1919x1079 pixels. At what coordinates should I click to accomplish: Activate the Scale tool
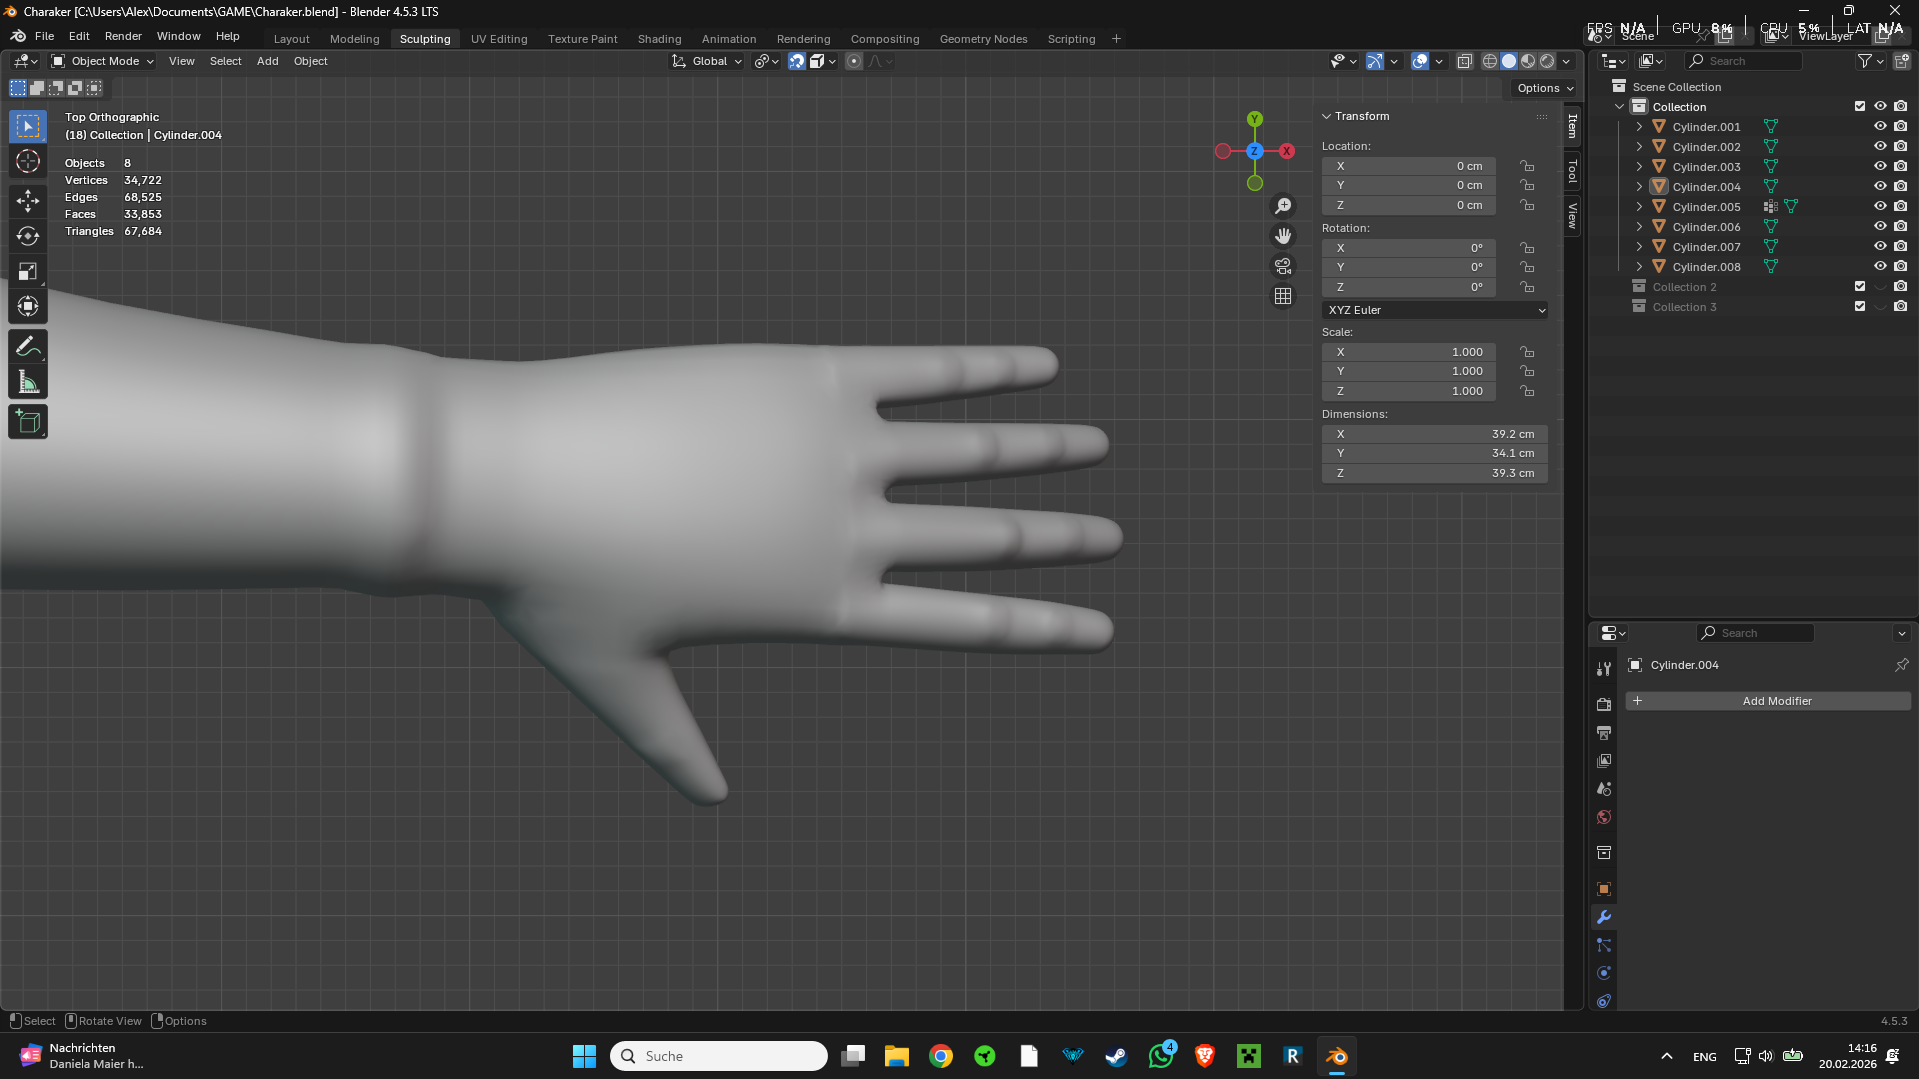click(28, 271)
